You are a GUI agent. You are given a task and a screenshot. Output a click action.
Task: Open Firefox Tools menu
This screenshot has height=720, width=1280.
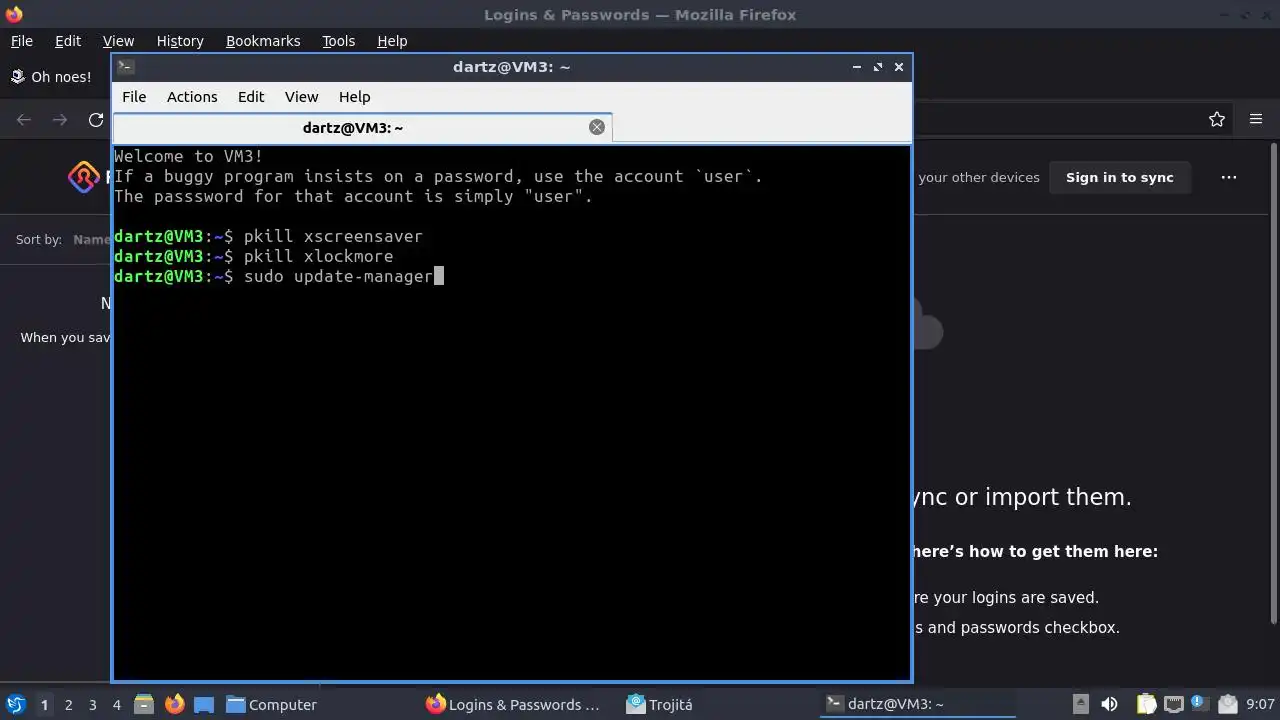[338, 41]
